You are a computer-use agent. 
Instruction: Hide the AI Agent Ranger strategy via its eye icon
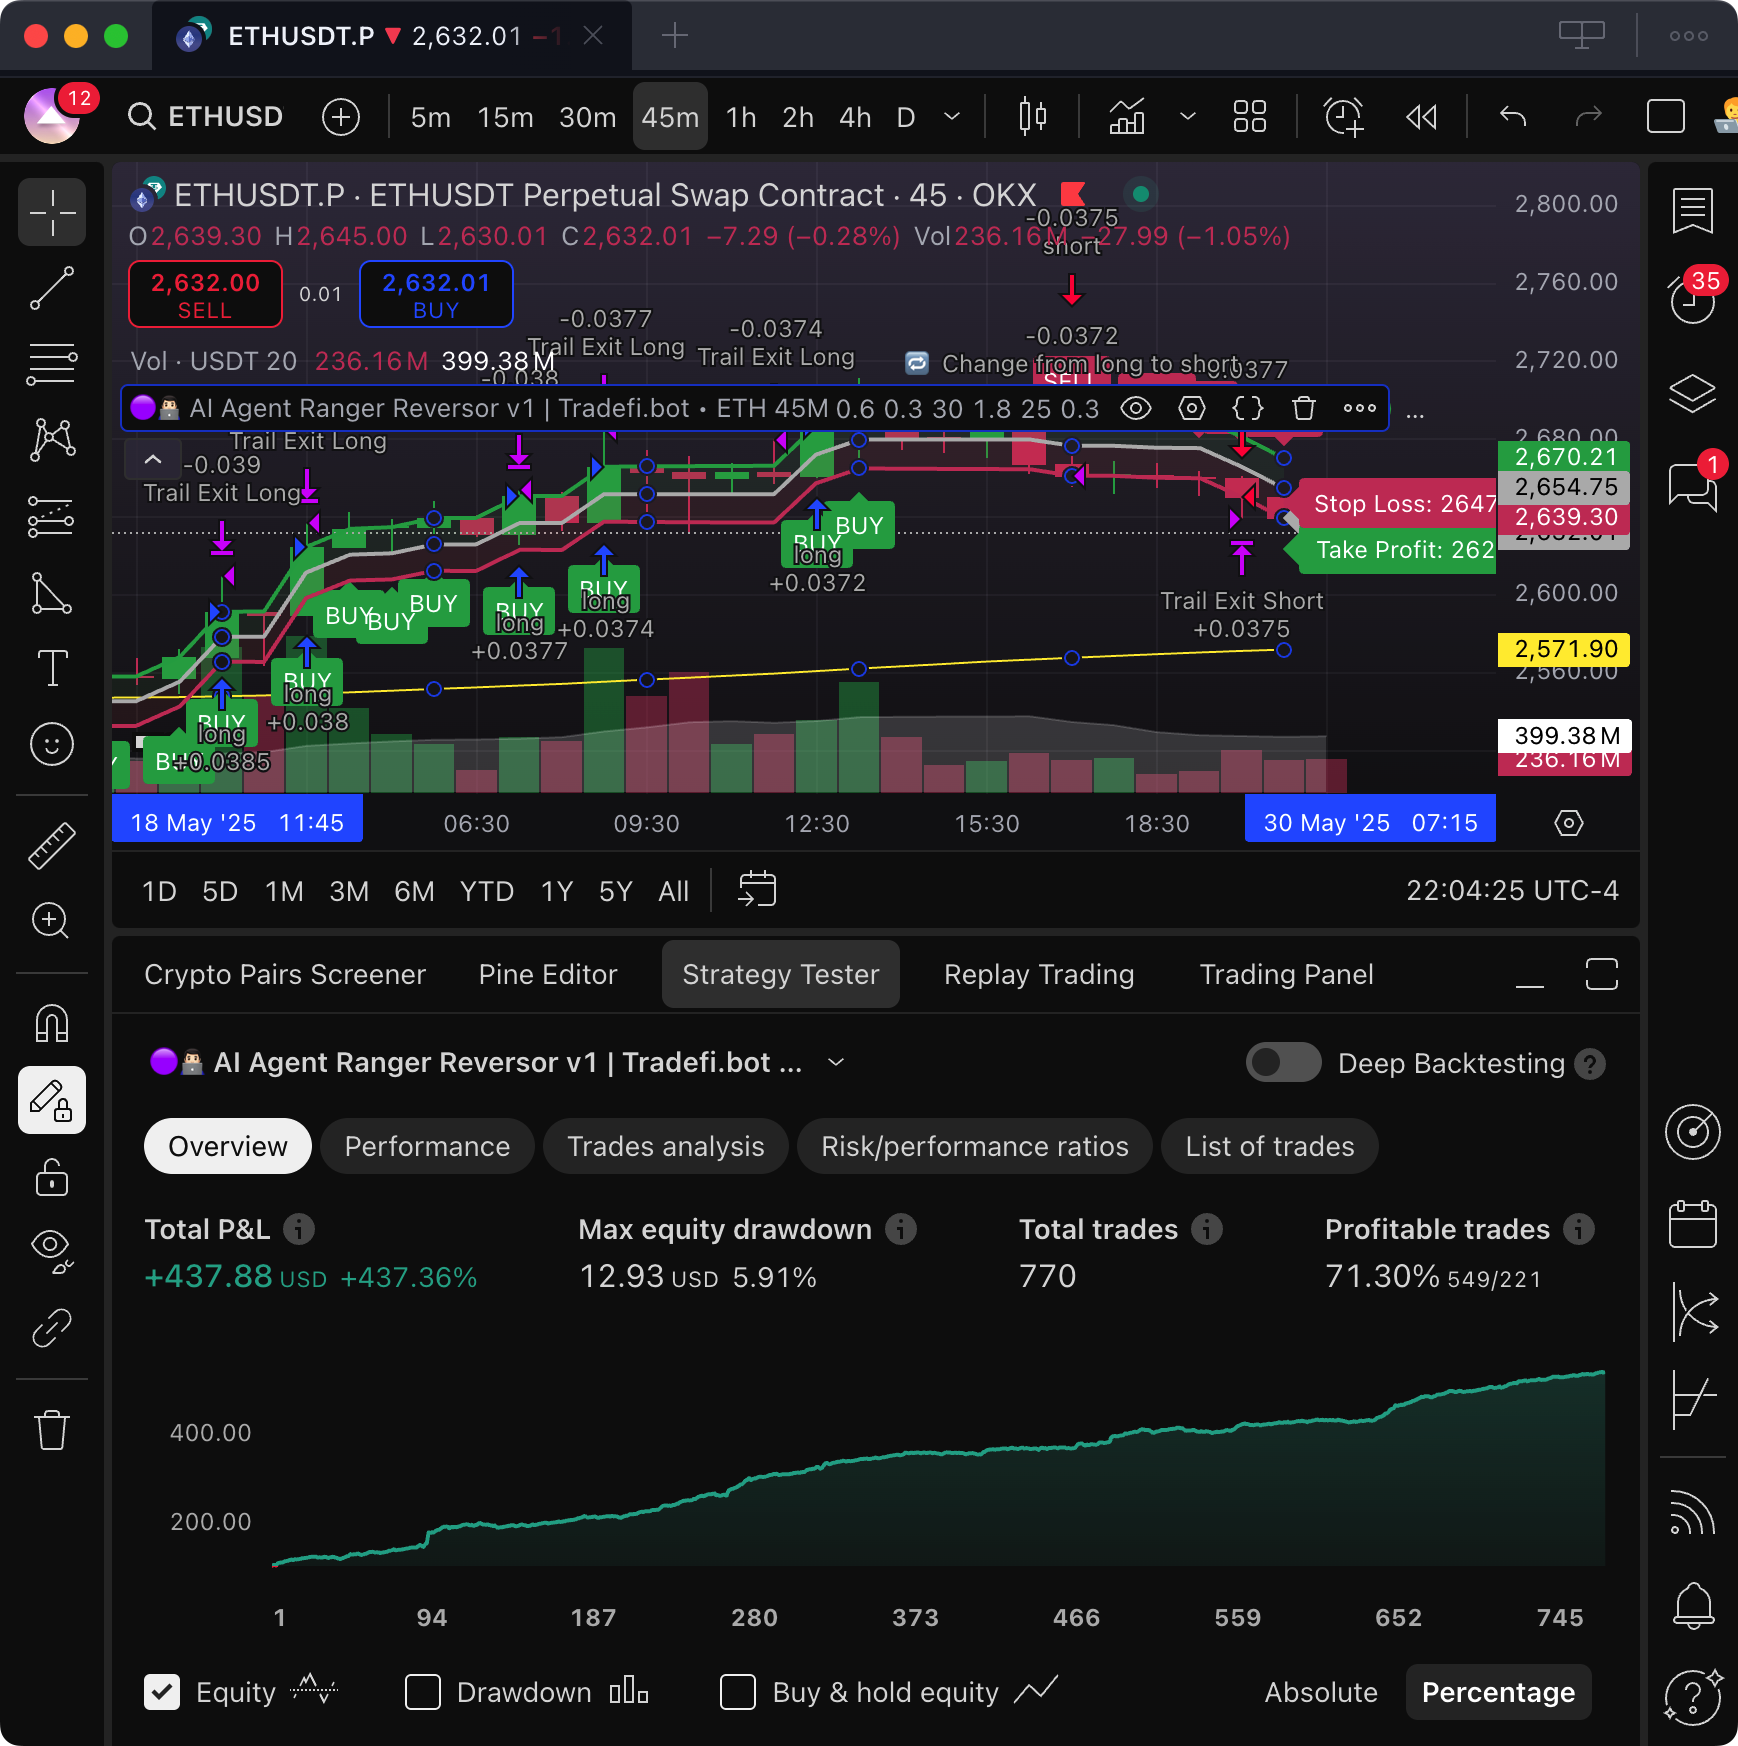1136,408
